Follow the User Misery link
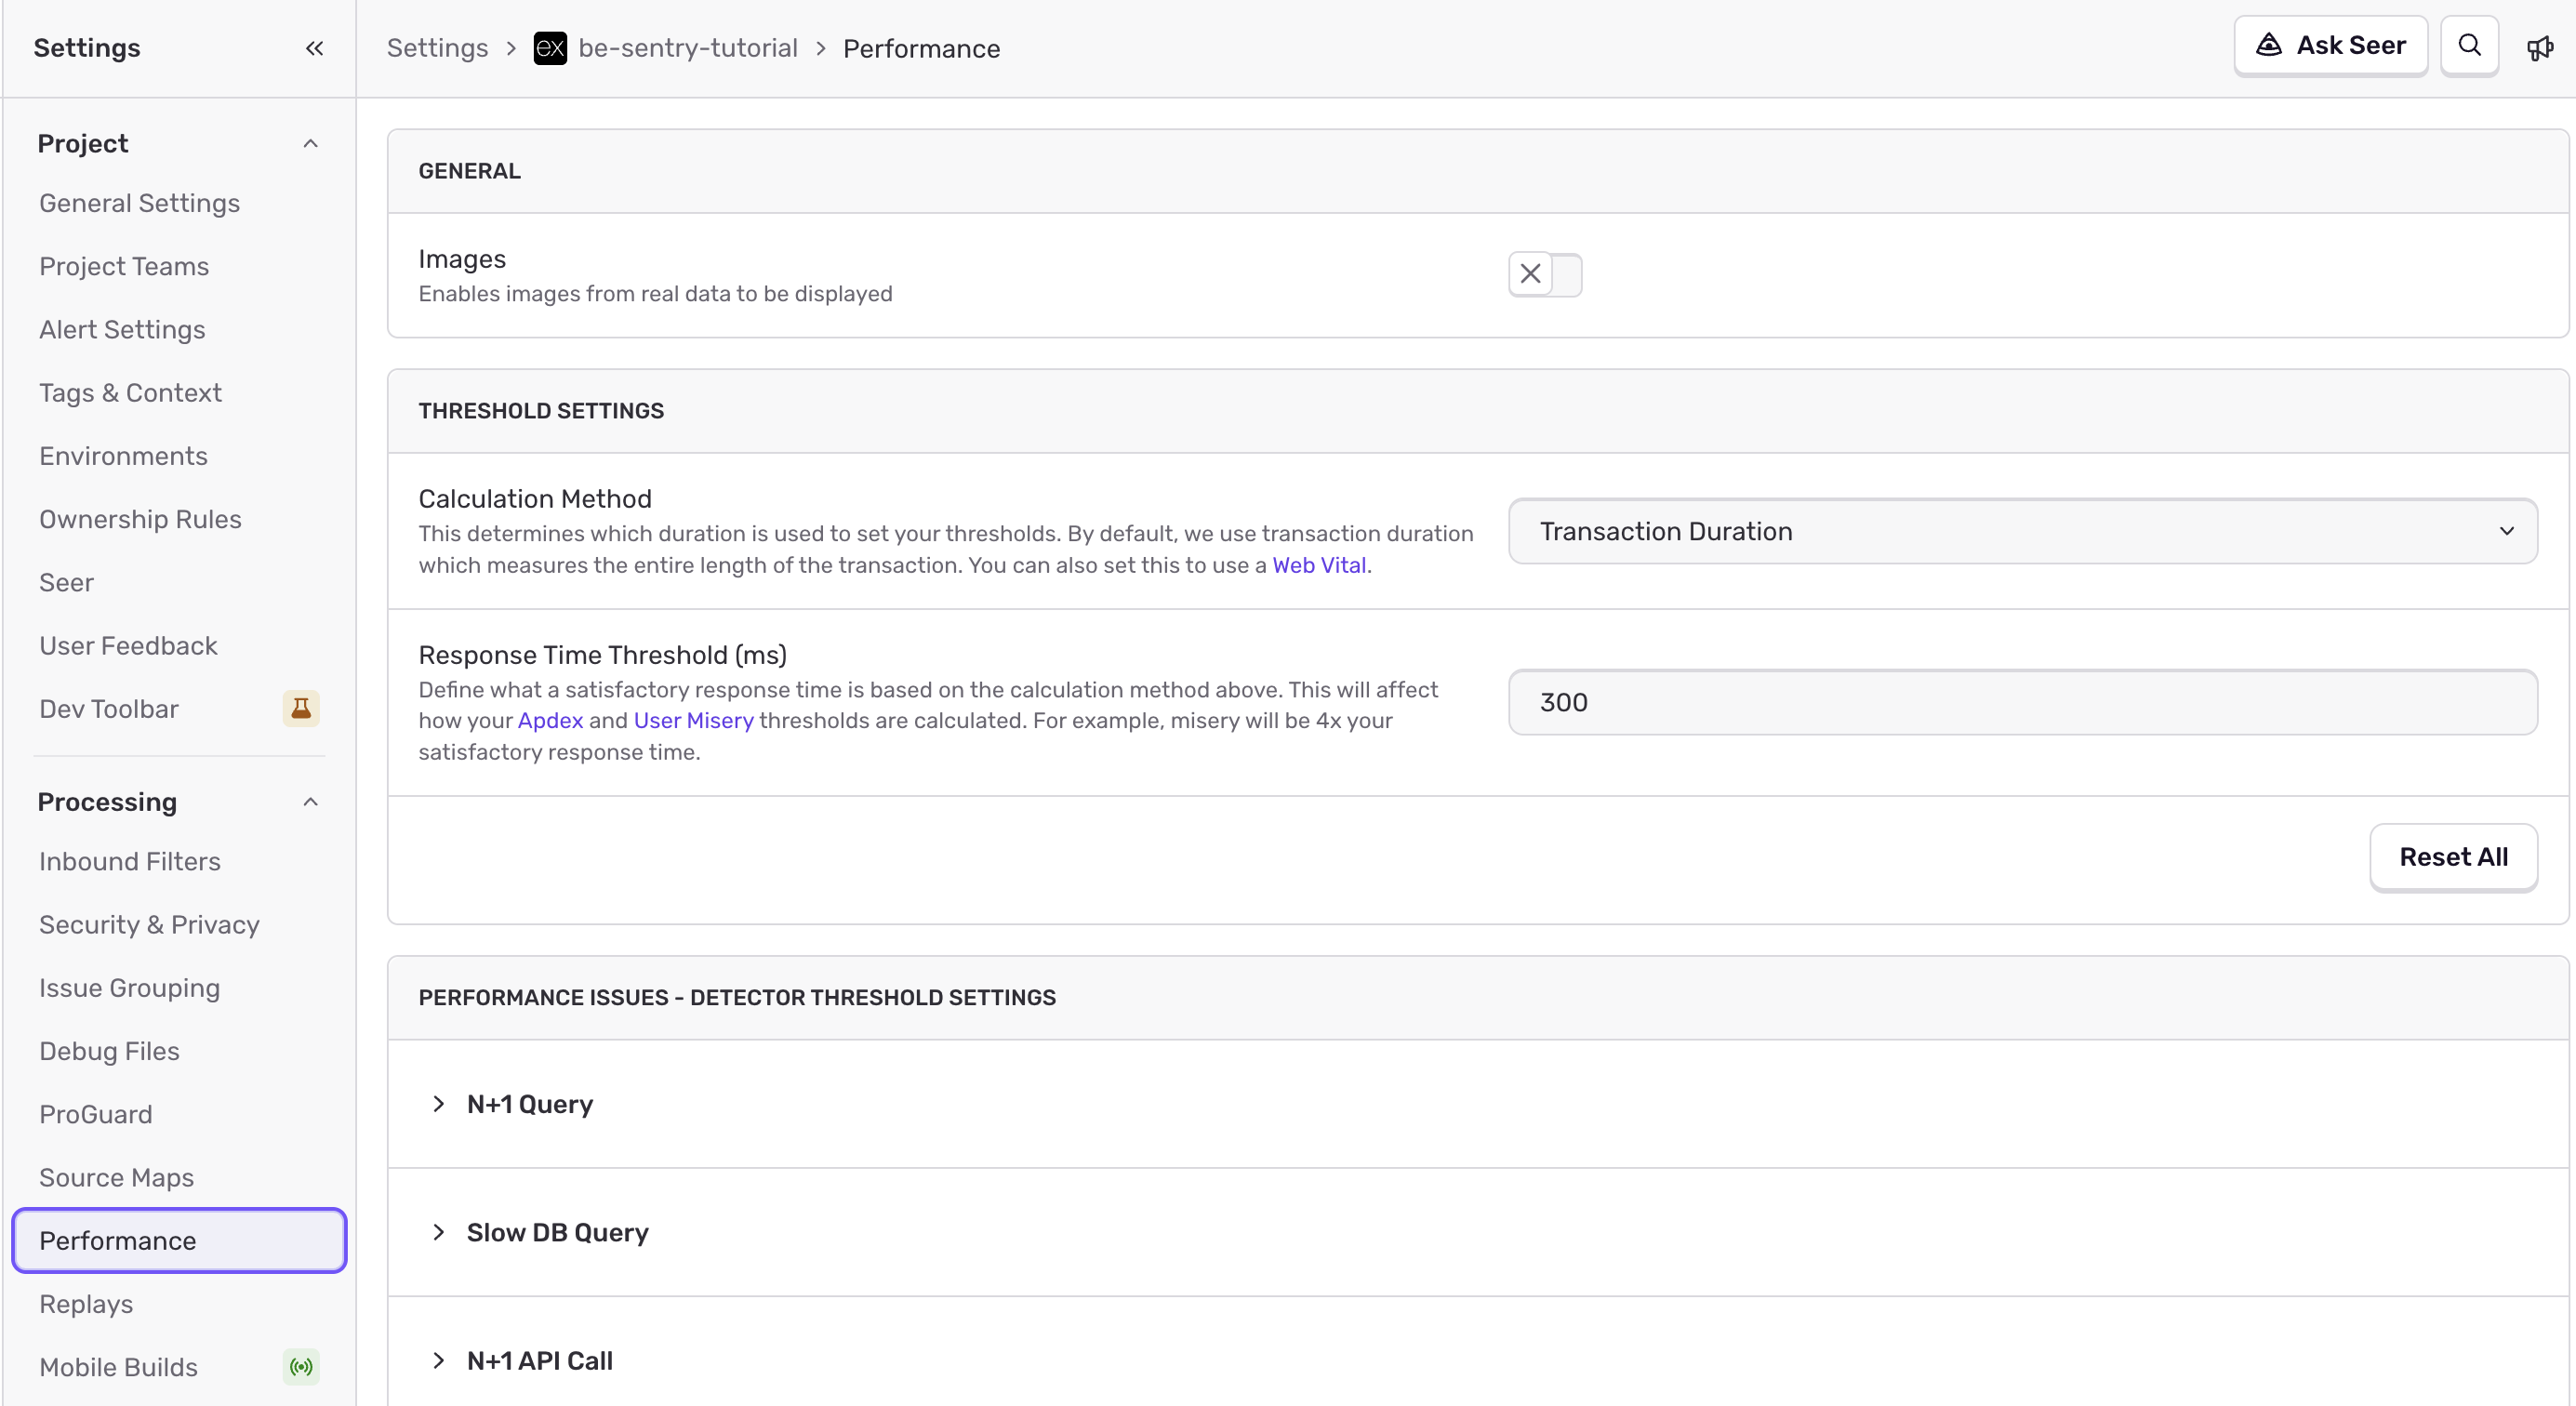Image resolution: width=2576 pixels, height=1406 pixels. [x=693, y=720]
